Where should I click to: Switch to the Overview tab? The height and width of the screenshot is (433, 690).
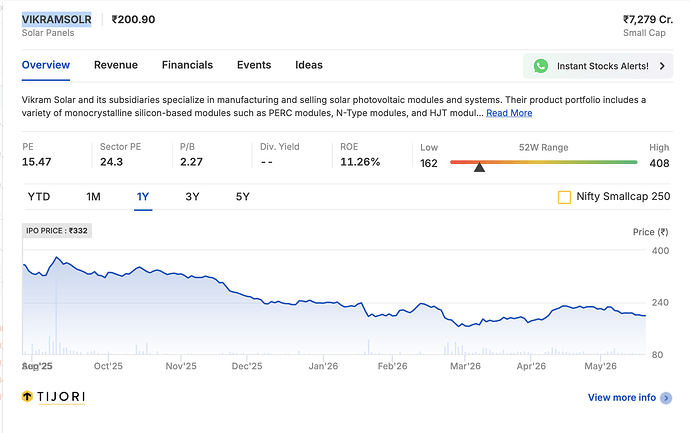tap(46, 65)
